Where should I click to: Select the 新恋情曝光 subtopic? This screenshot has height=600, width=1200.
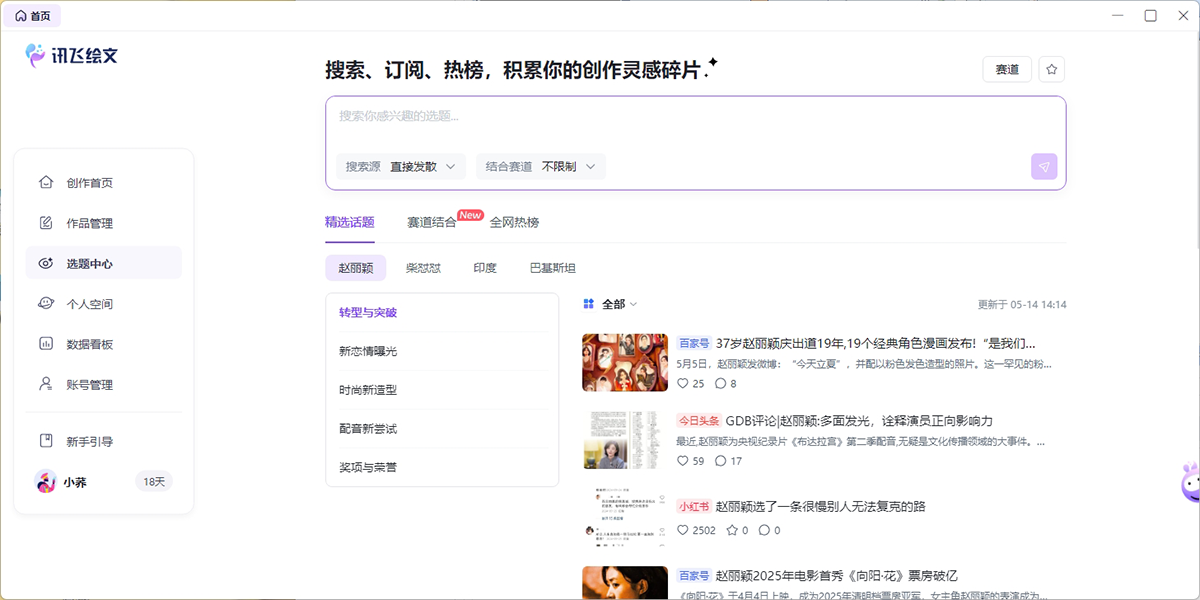368,352
